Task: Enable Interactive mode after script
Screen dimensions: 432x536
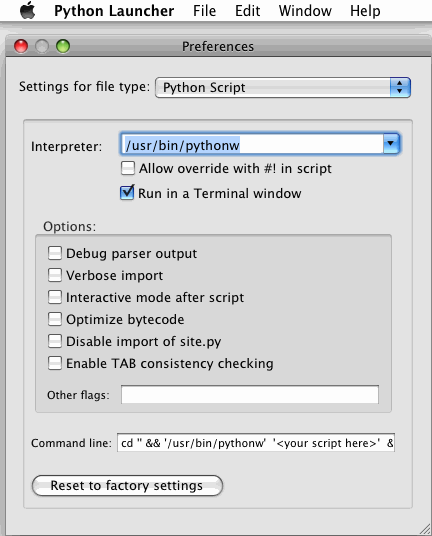Action: pyautogui.click(x=55, y=297)
